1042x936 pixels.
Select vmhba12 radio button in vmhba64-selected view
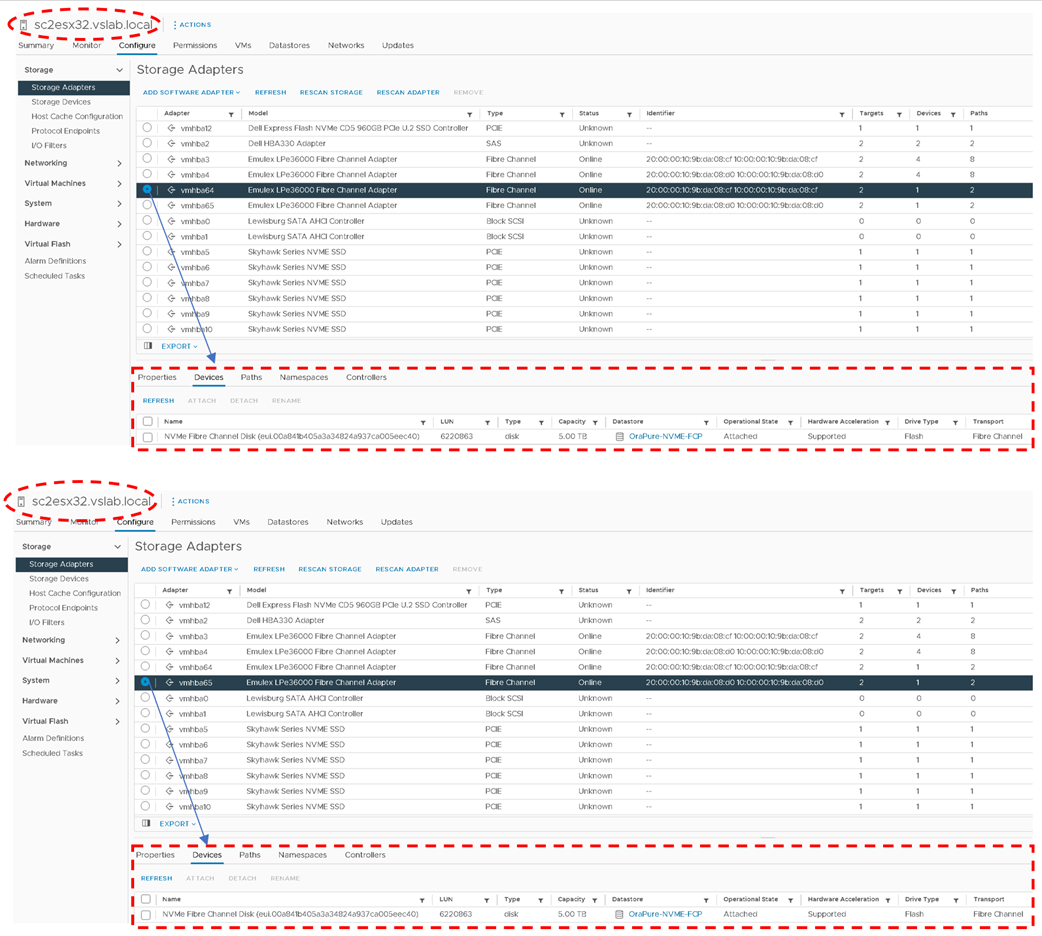point(147,127)
